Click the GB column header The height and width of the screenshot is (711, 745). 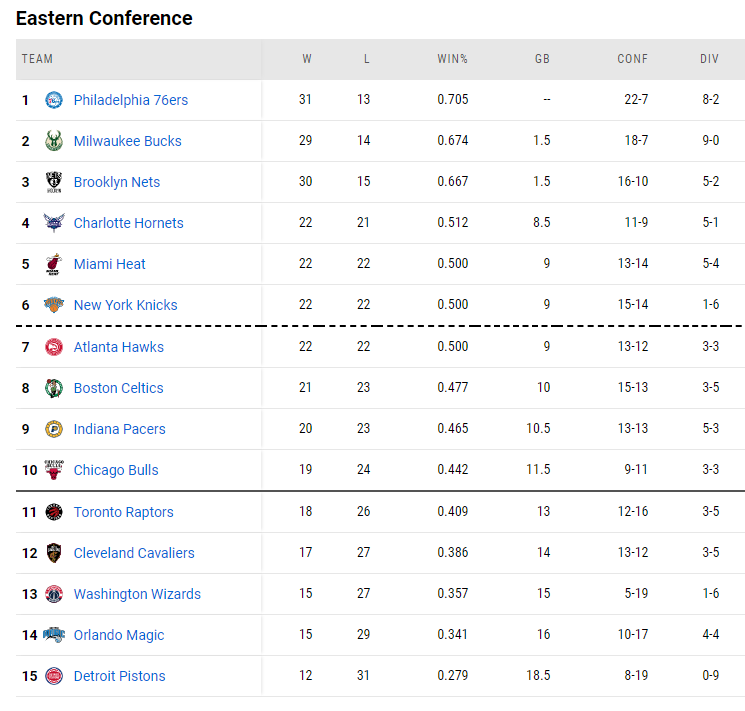point(542,59)
